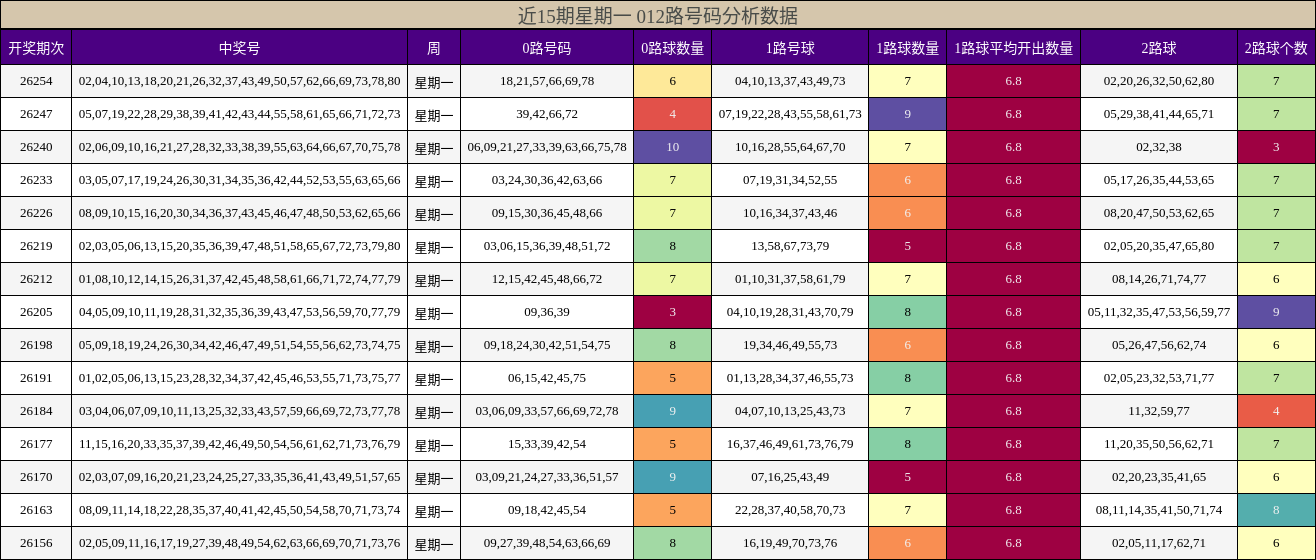
Task: Click the 开奖期次 column header
Action: 36,48
